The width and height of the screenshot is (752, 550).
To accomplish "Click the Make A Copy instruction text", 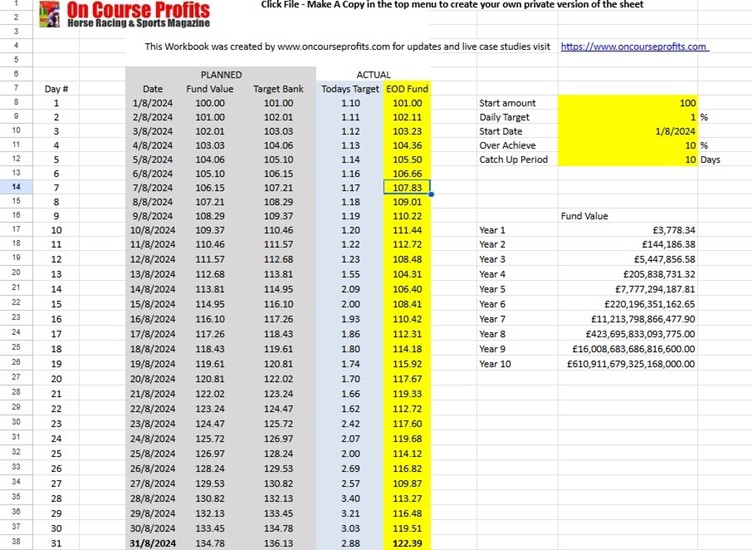I will click(x=452, y=4).
